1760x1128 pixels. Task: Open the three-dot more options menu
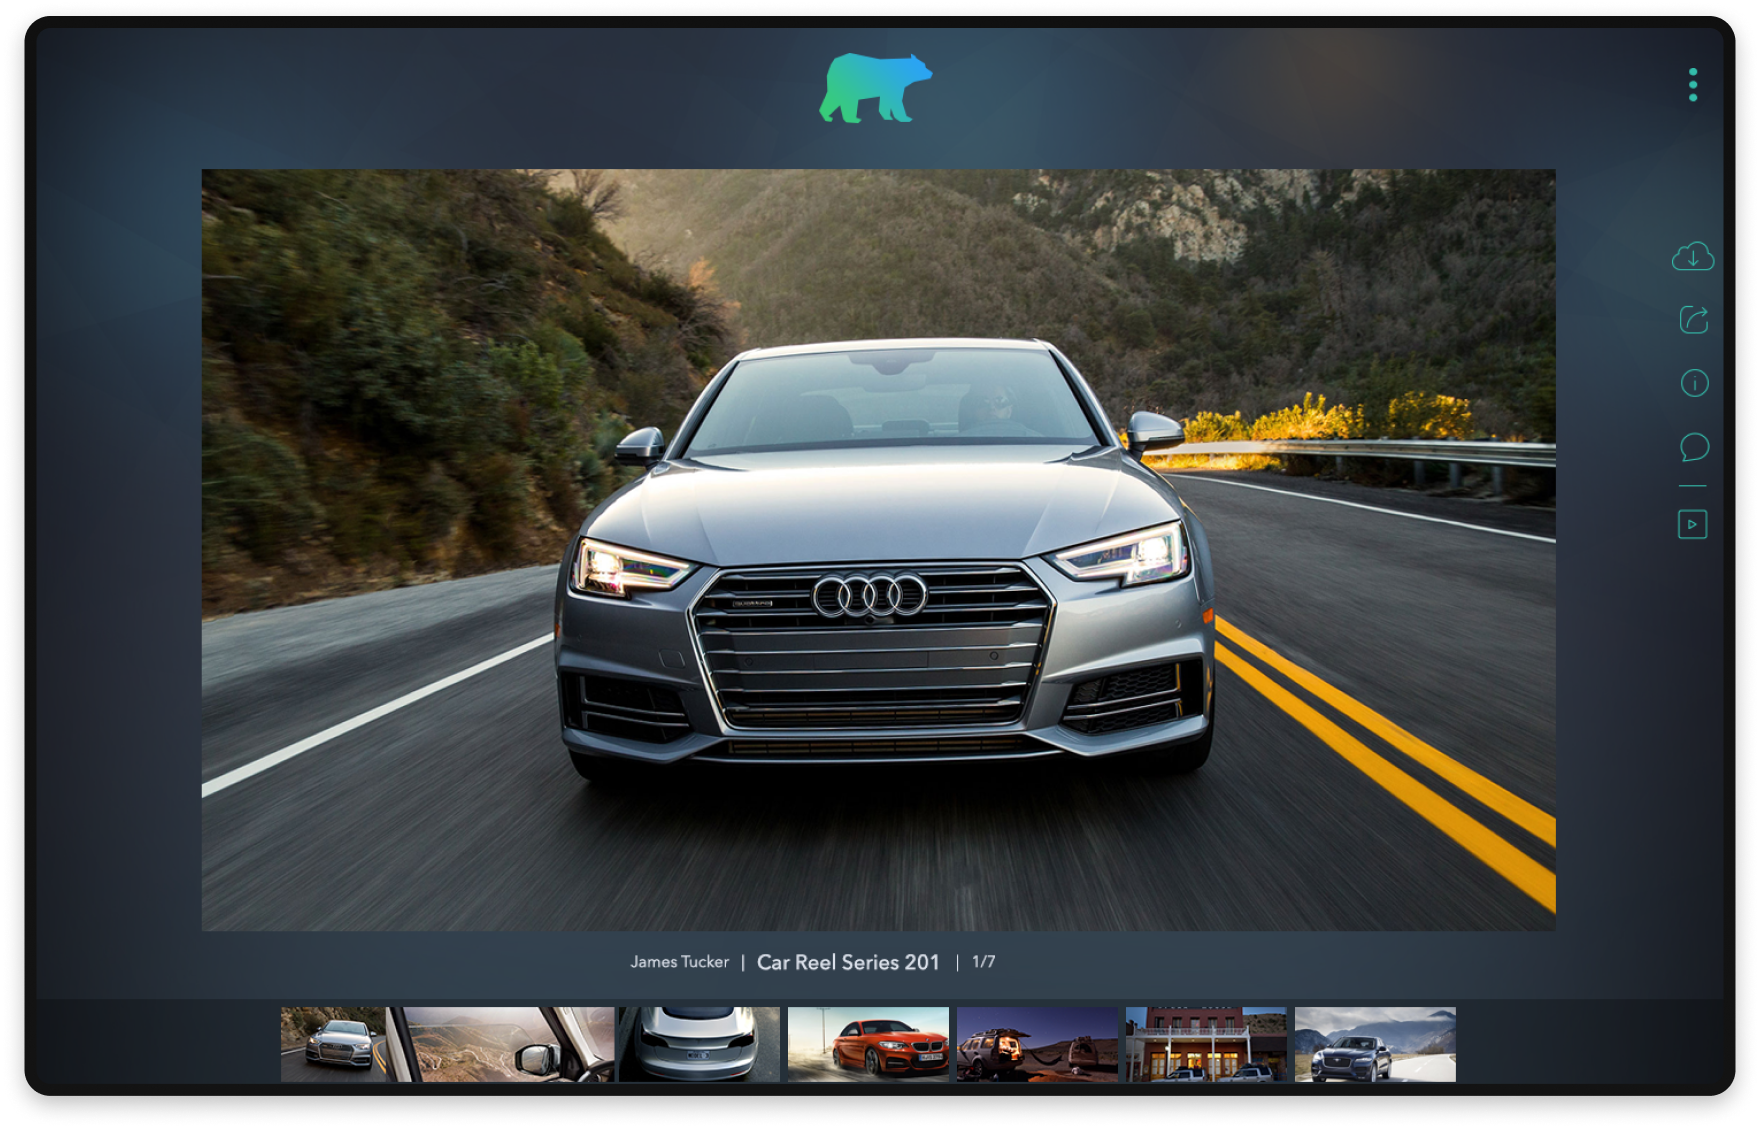[1693, 85]
